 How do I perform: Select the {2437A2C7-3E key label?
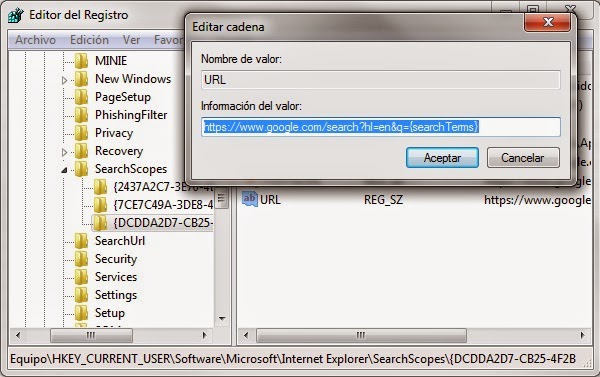tap(163, 187)
